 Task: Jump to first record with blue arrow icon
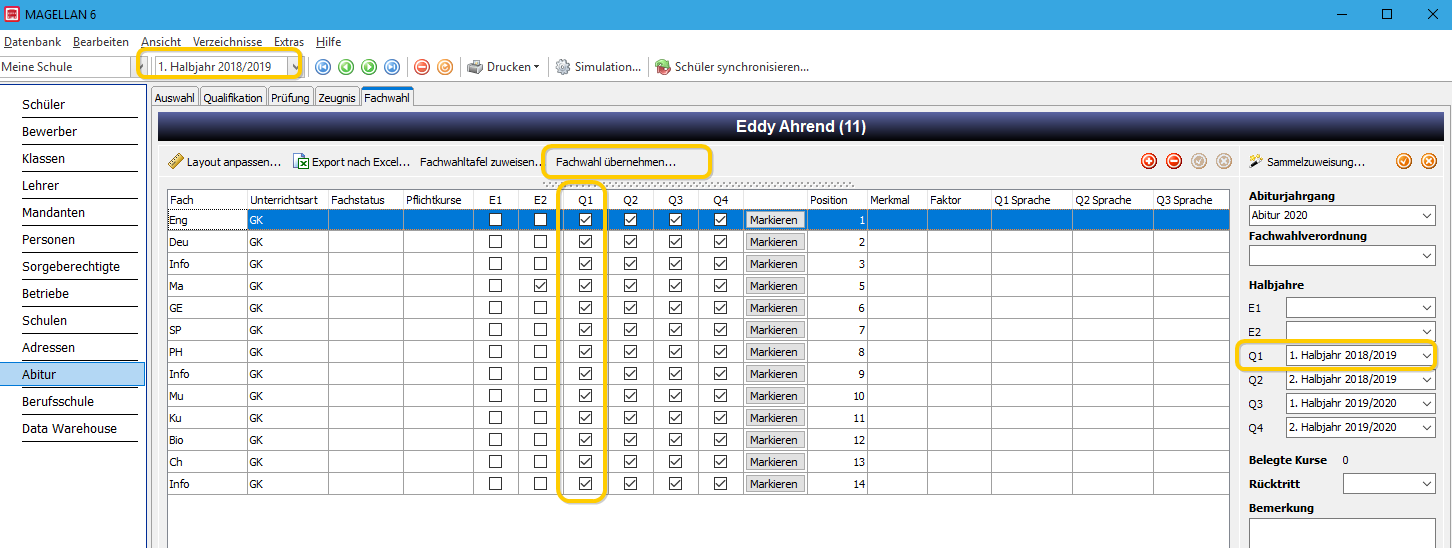323,67
